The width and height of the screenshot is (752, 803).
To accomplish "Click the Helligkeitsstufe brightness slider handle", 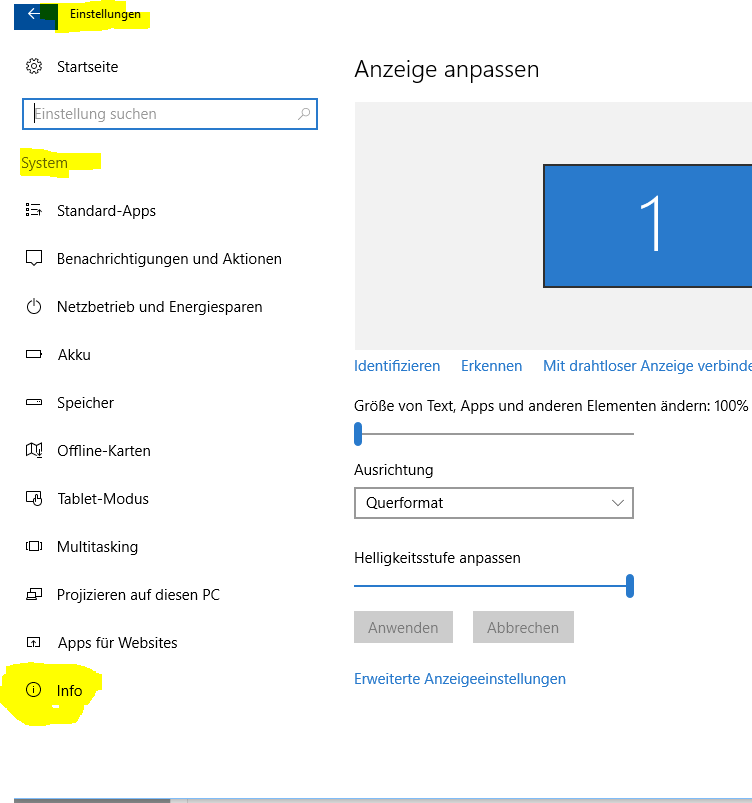I will click(x=630, y=586).
